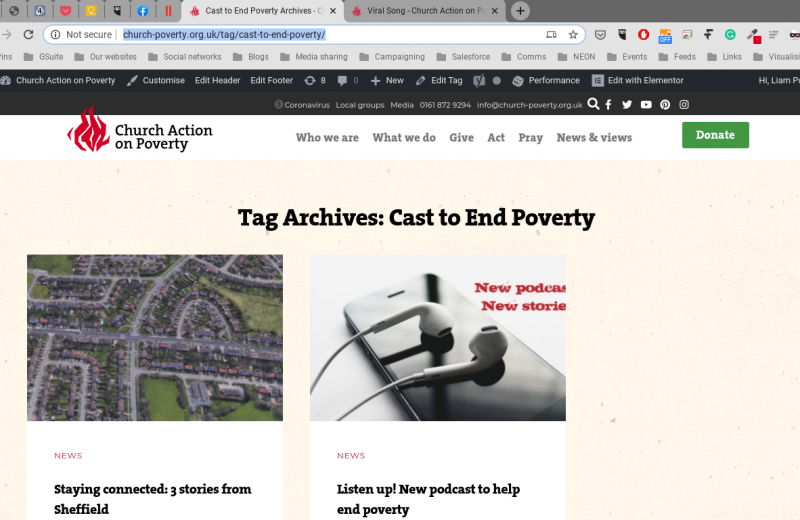Click the eyedropper color picker extension
The width and height of the screenshot is (800, 520).
click(x=753, y=35)
